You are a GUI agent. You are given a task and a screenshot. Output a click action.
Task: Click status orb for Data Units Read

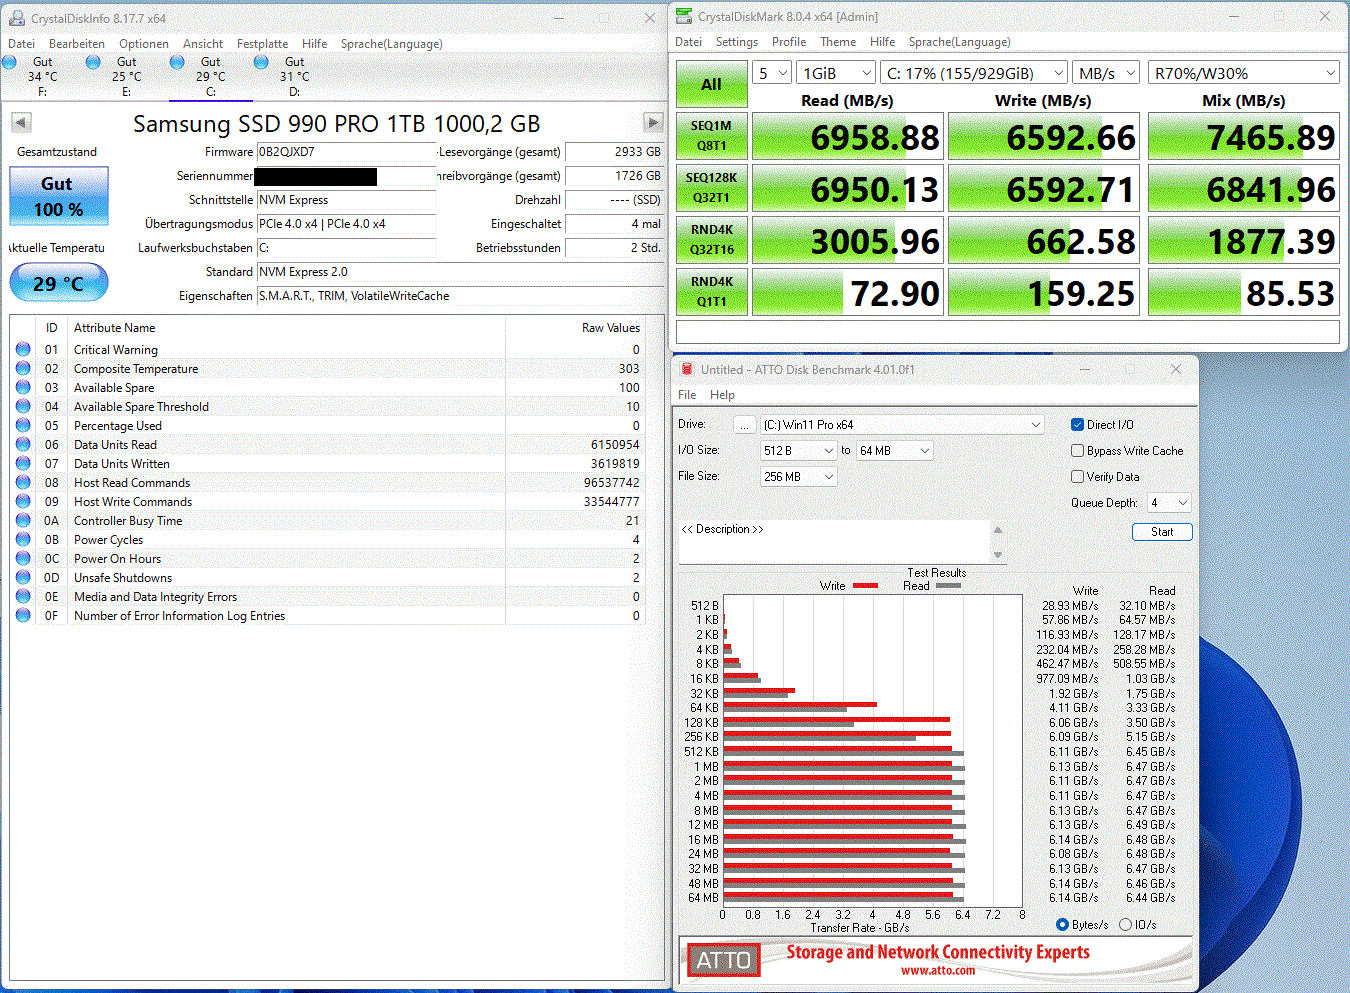tap(23, 444)
